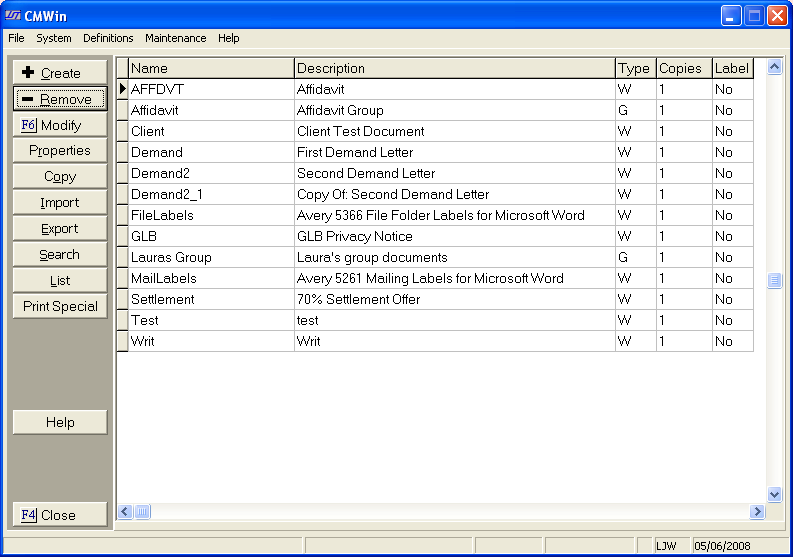This screenshot has height=557, width=793.
Task: Open the Definitions menu
Action: pyautogui.click(x=108, y=38)
